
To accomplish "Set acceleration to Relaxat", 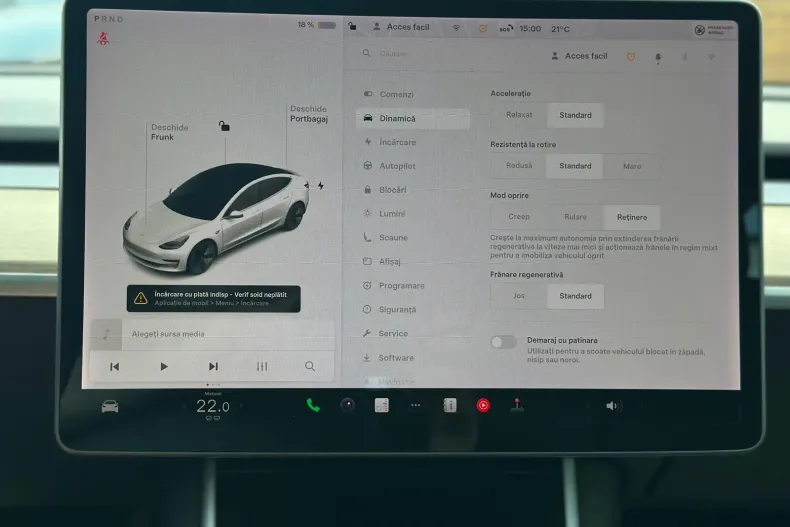I will 518,115.
